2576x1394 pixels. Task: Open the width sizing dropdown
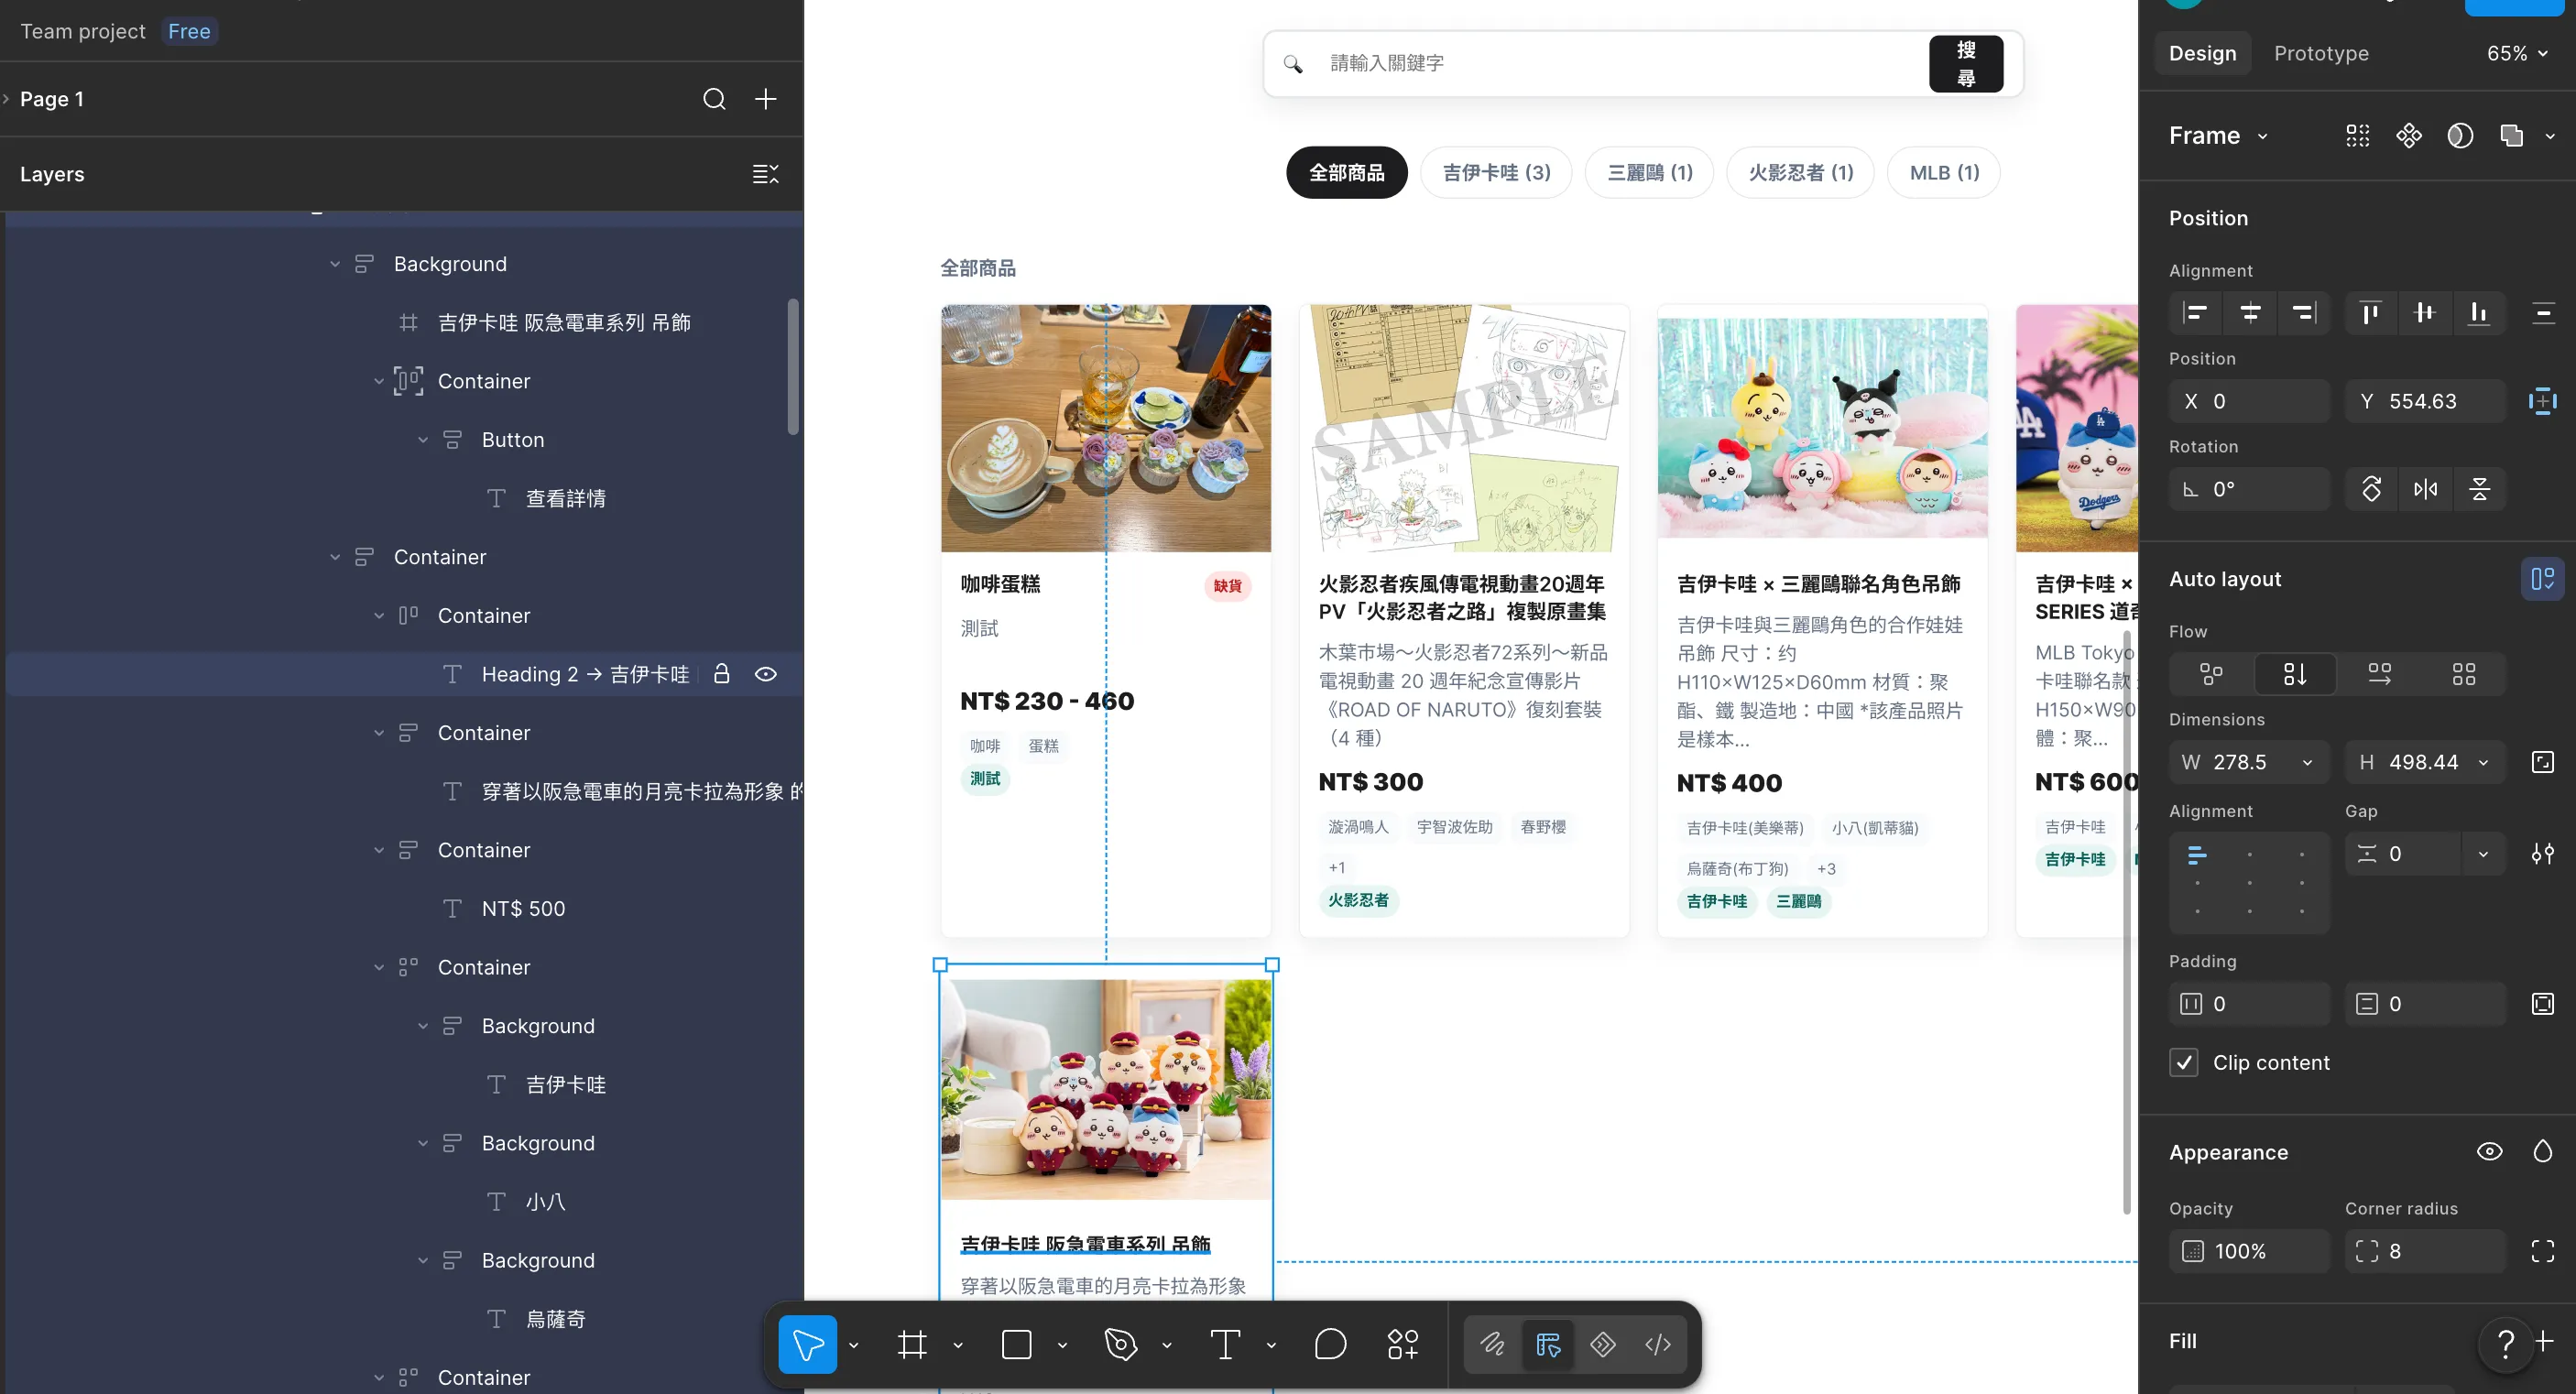[2307, 762]
